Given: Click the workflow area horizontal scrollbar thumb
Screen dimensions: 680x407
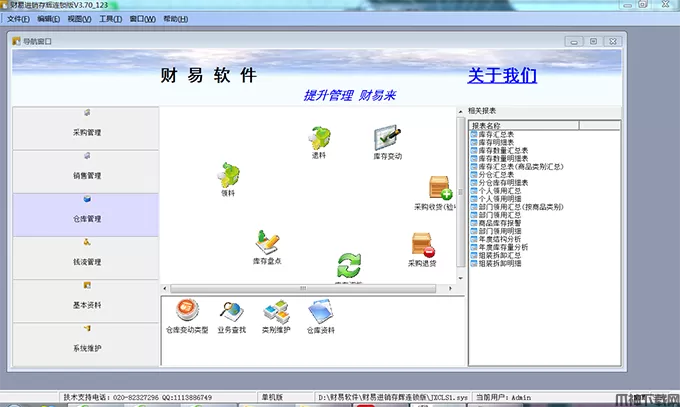Looking at the screenshot, I should (303, 289).
